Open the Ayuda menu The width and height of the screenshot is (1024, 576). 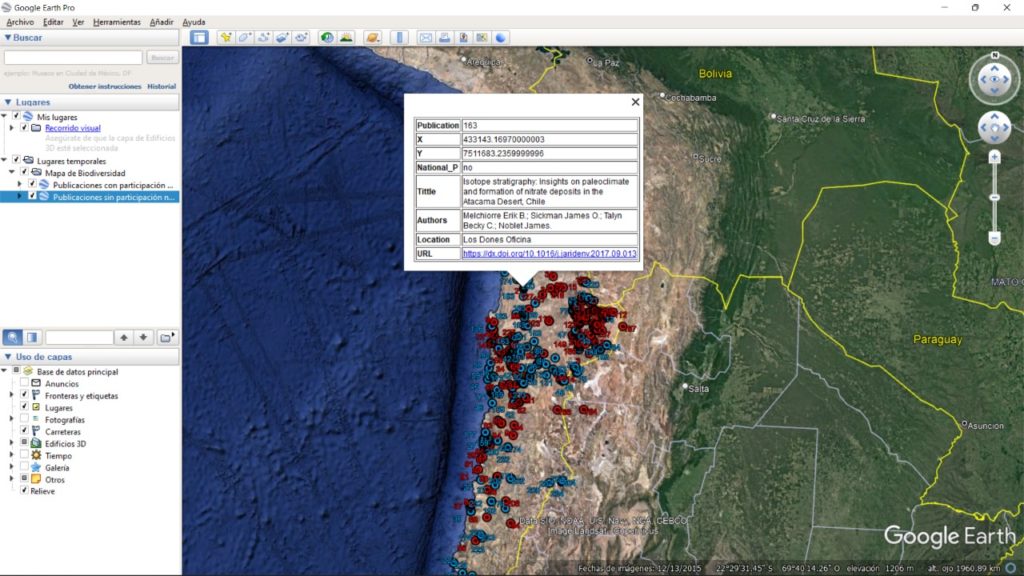(x=194, y=22)
